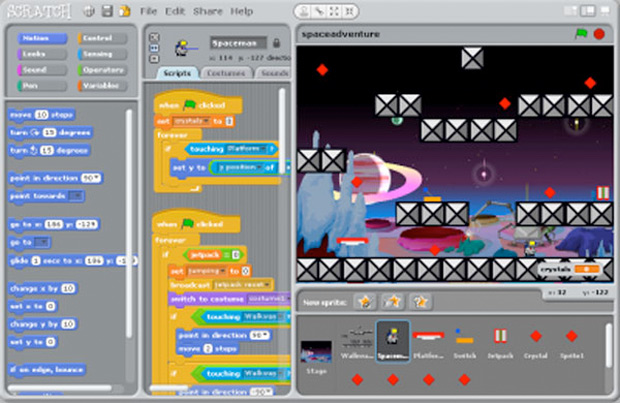The image size is (620, 403).
Task: Show Operators blocks category
Action: point(103,70)
